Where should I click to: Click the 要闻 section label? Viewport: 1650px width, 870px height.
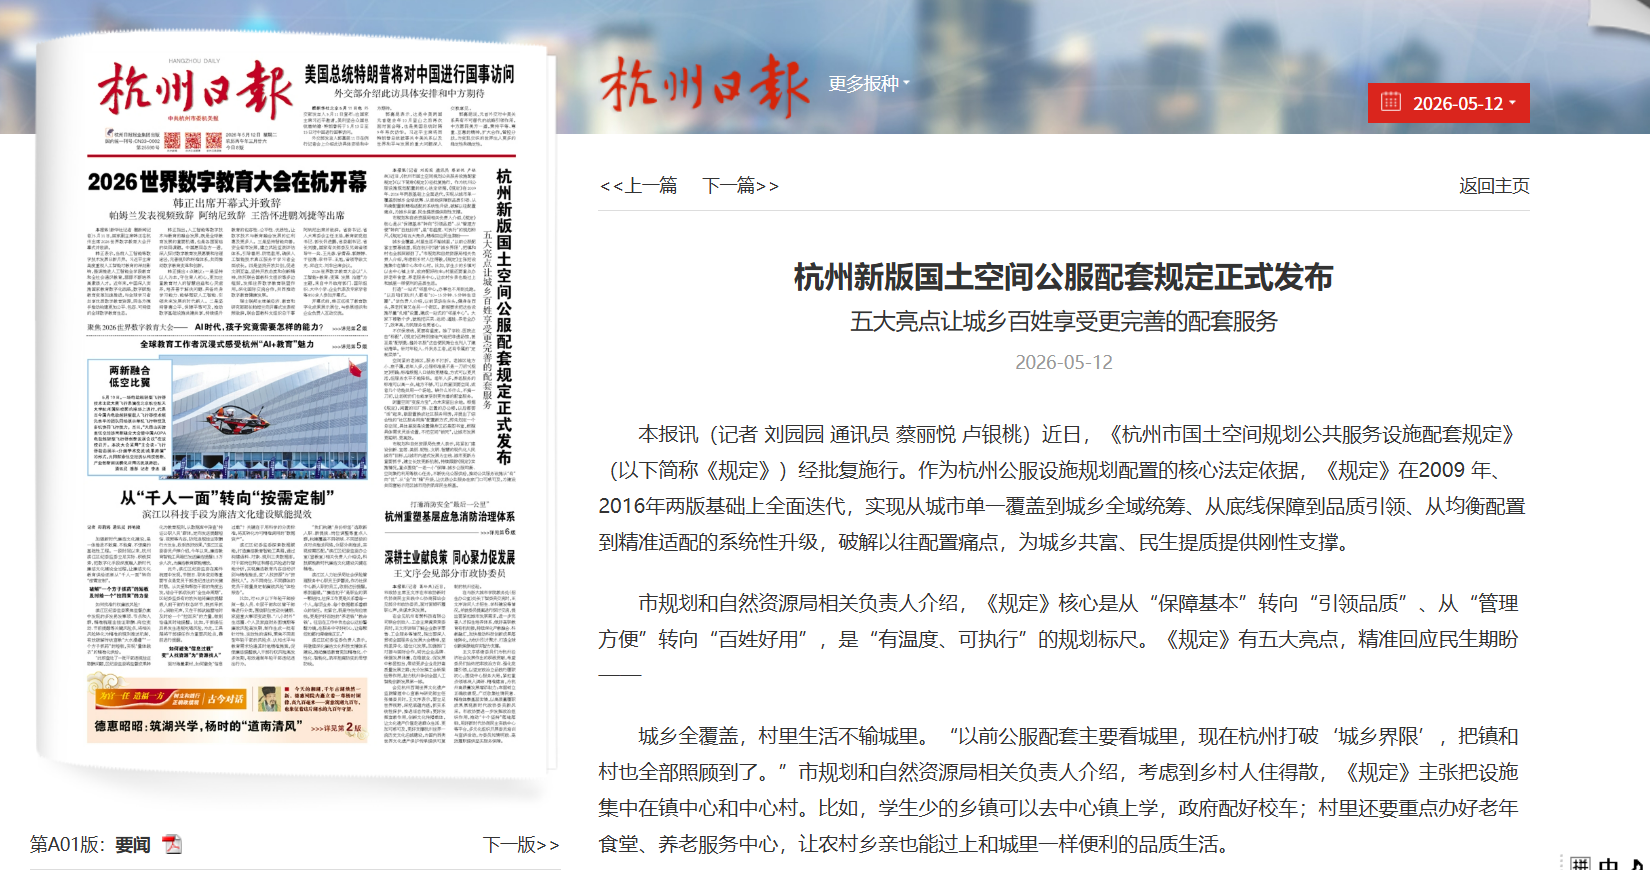(133, 845)
